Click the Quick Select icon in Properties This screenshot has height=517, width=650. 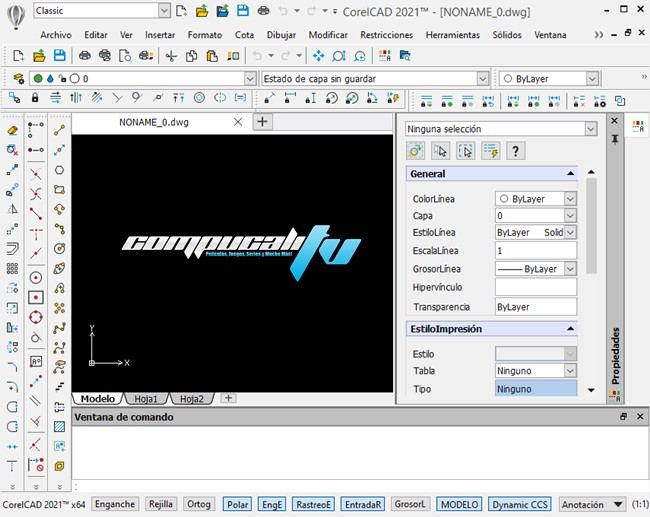[490, 151]
